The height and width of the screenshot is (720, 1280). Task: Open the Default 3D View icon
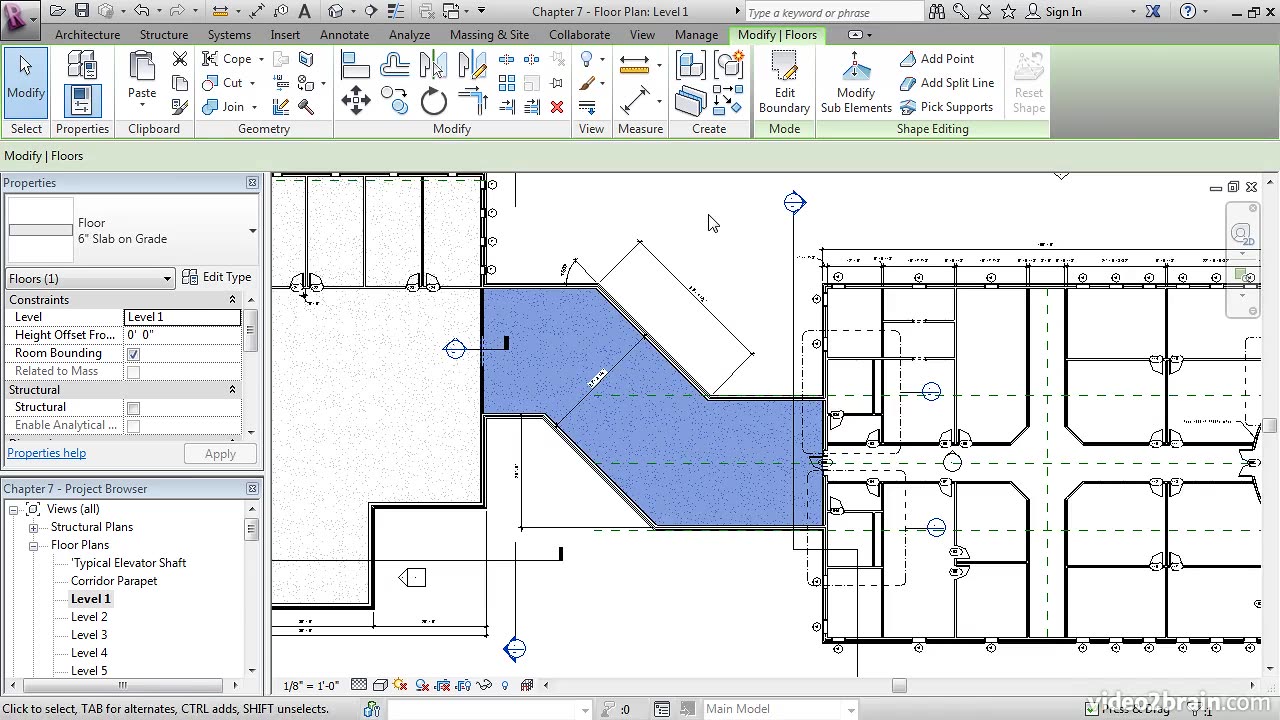(336, 12)
